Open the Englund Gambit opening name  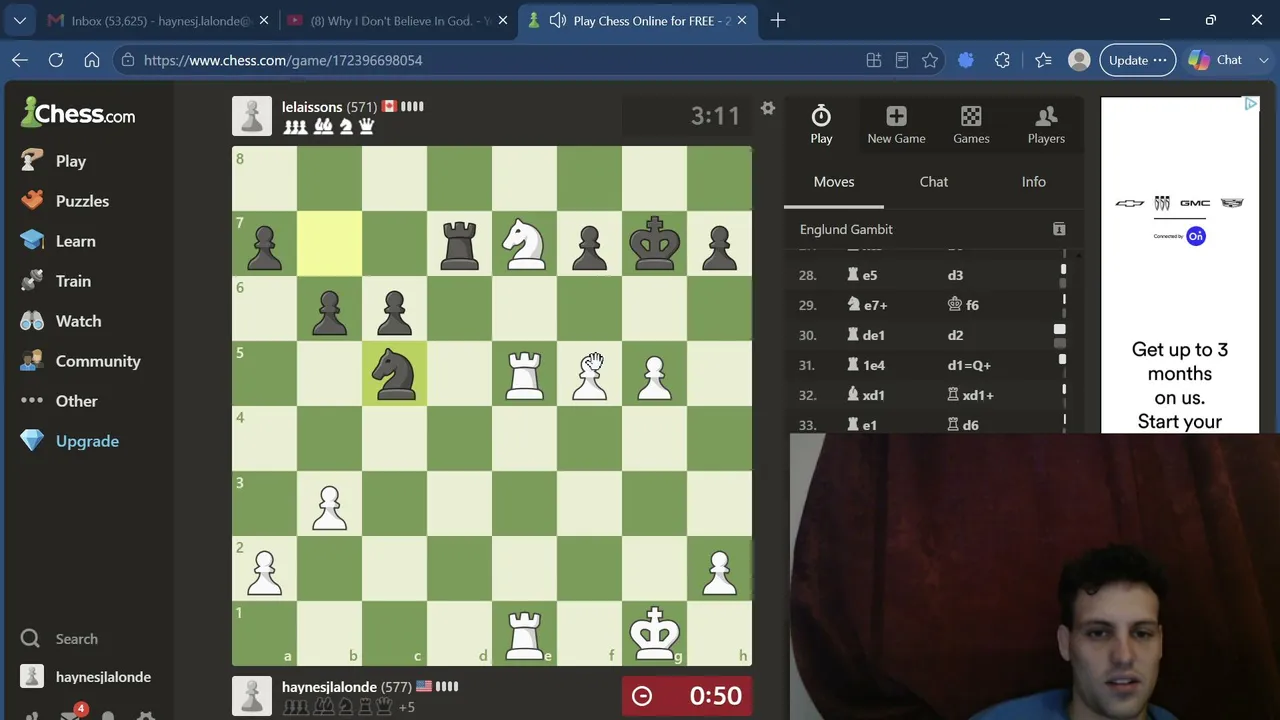click(x=846, y=229)
